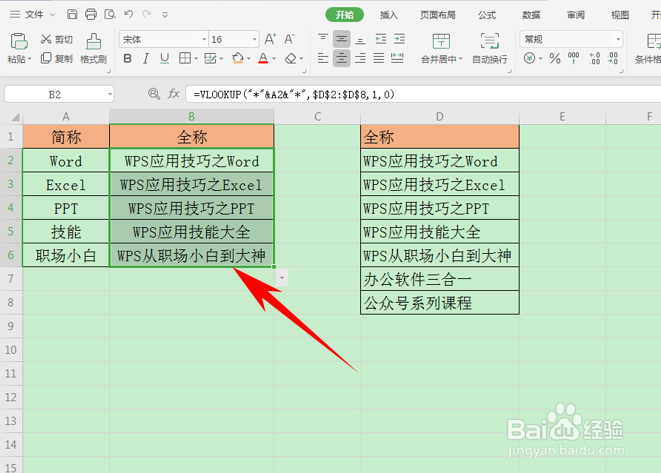
Task: Click the Save icon in the top bar
Action: point(72,14)
